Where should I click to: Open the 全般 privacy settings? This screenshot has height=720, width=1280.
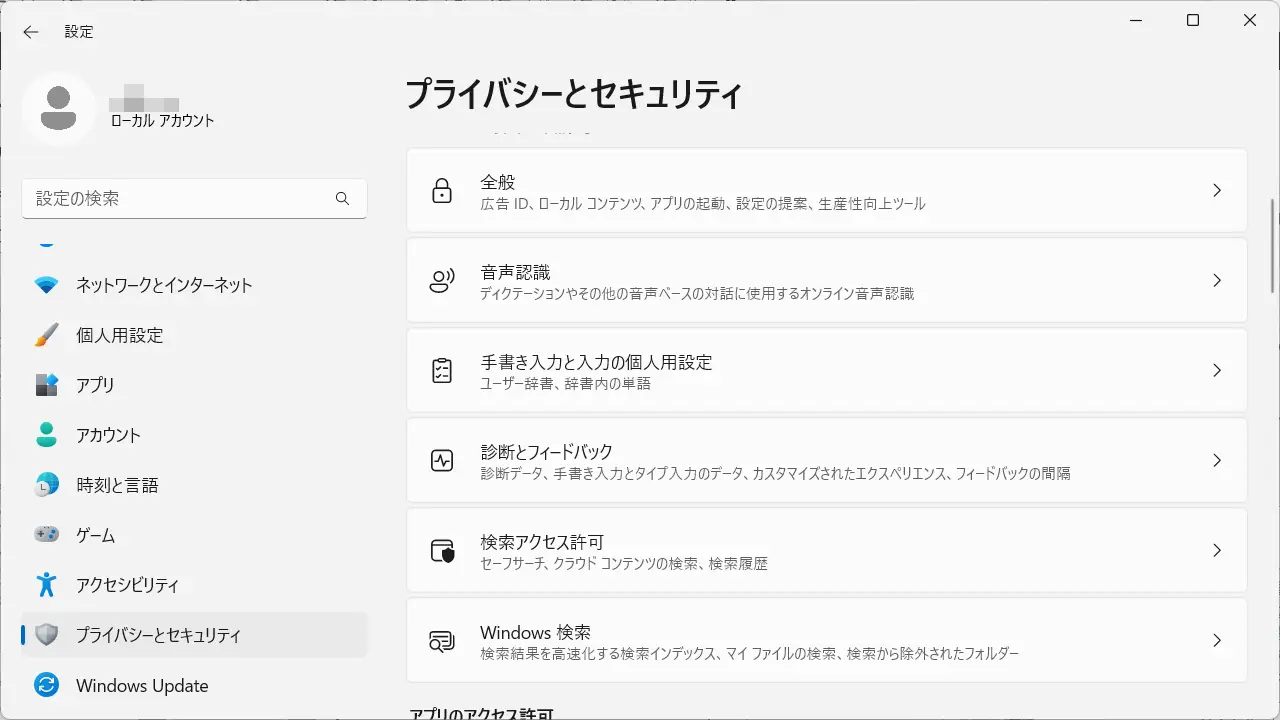(x=827, y=190)
